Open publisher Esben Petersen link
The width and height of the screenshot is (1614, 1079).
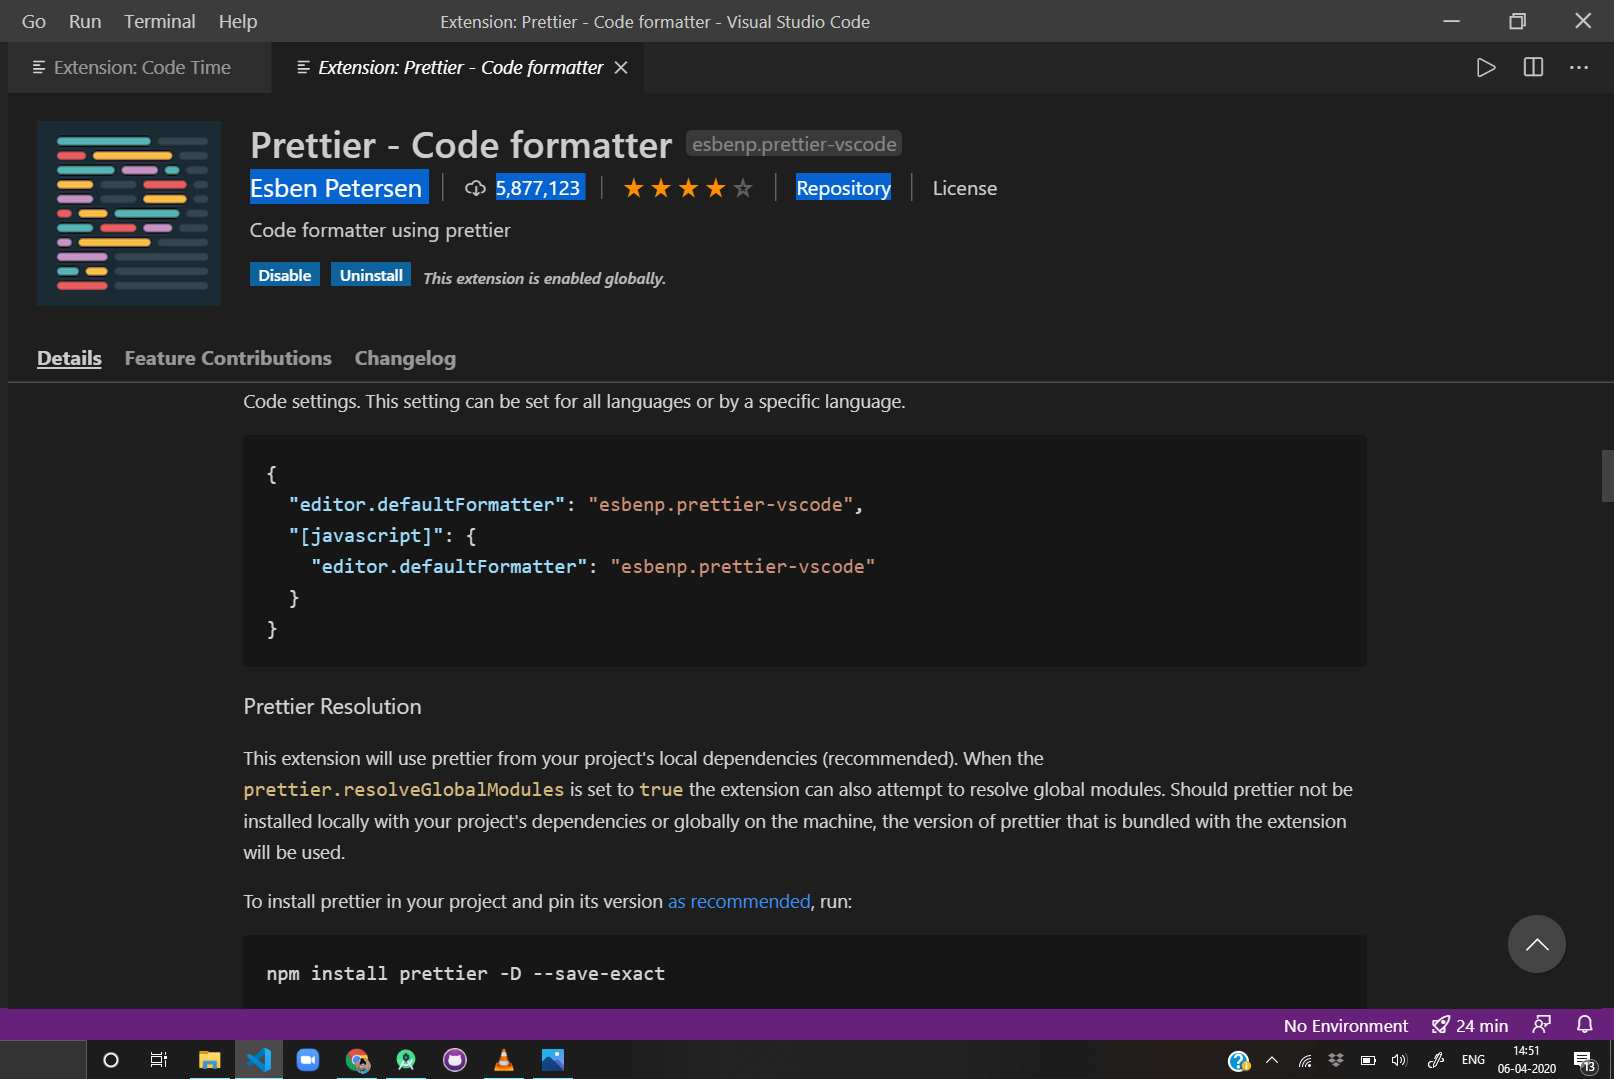(x=337, y=188)
